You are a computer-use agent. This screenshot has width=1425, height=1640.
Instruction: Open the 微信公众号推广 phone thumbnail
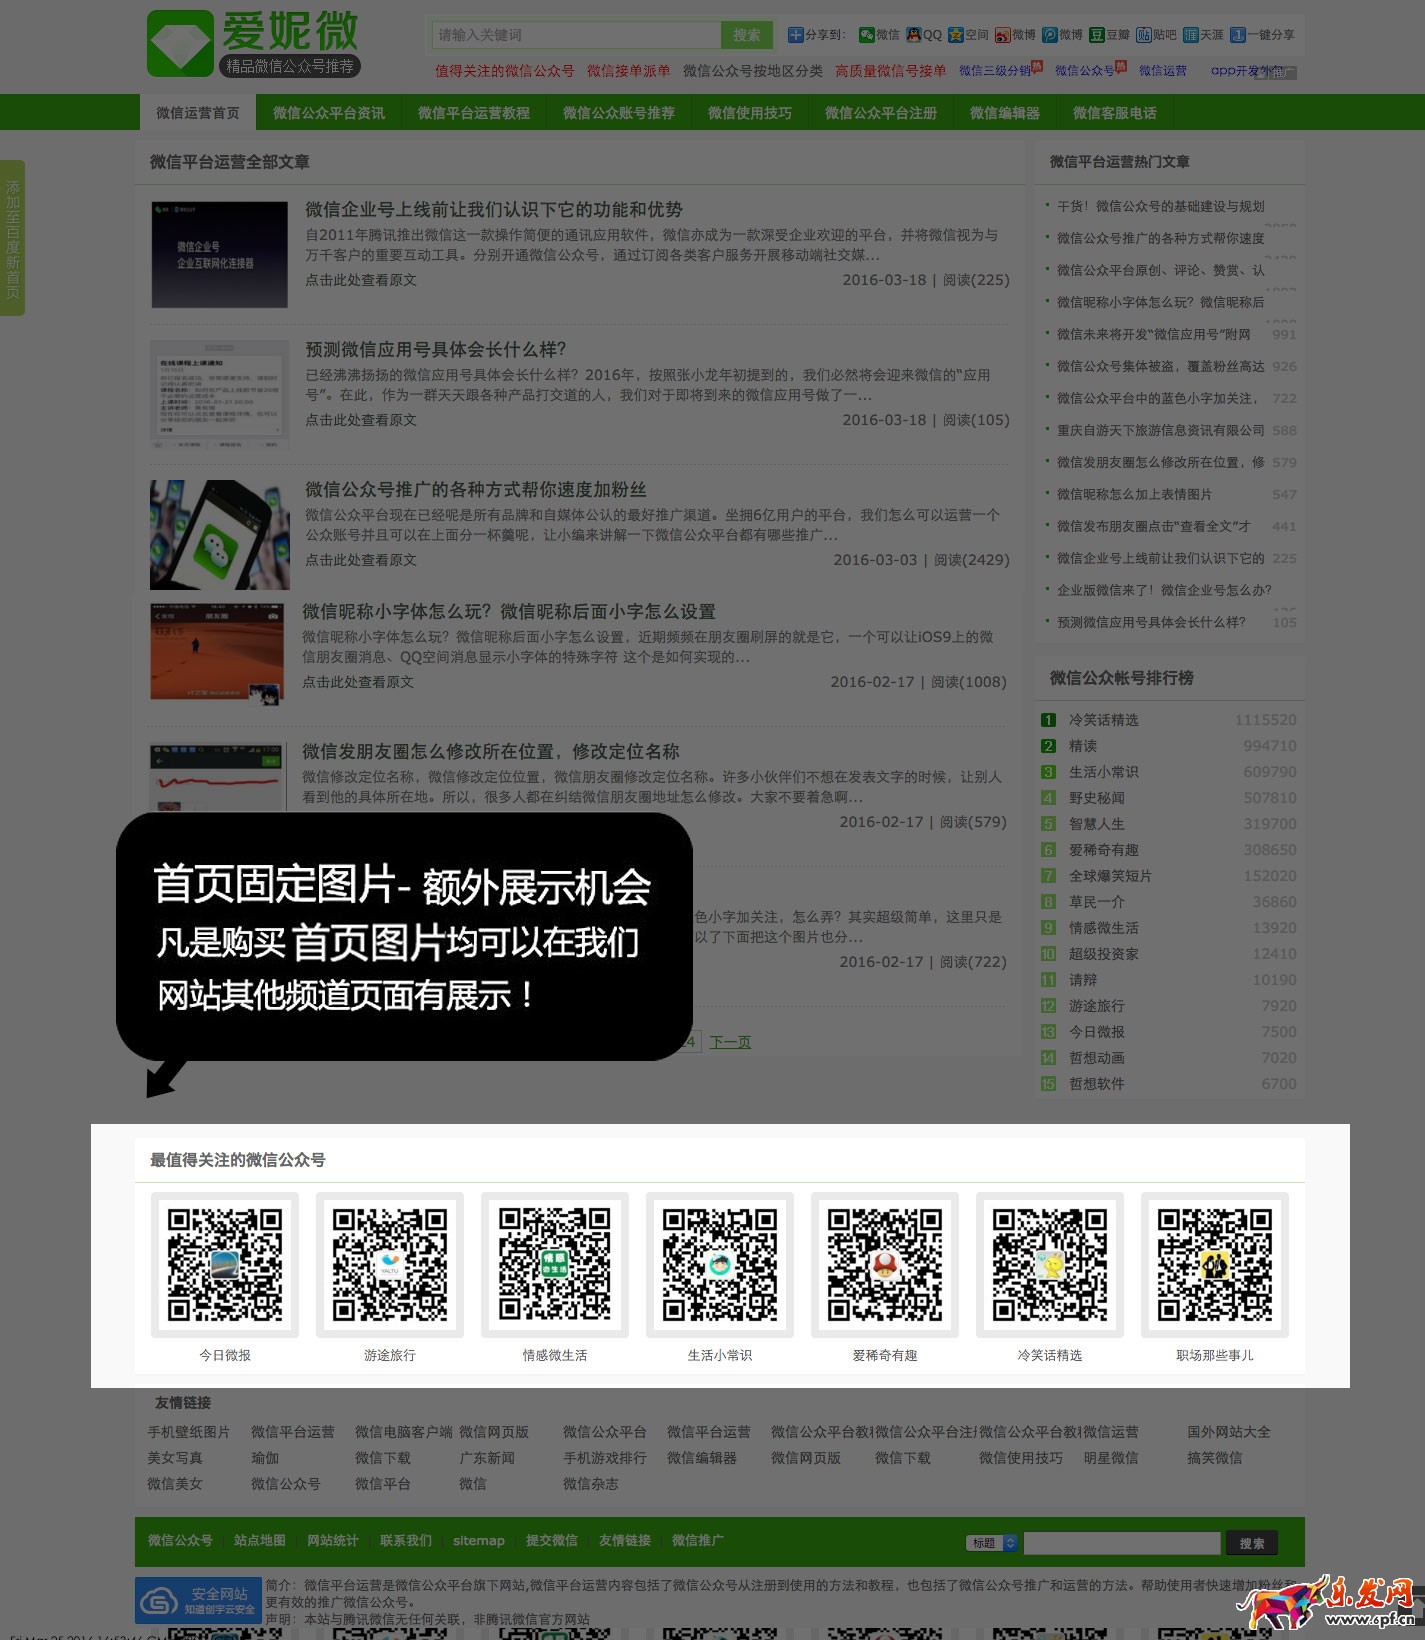[220, 534]
